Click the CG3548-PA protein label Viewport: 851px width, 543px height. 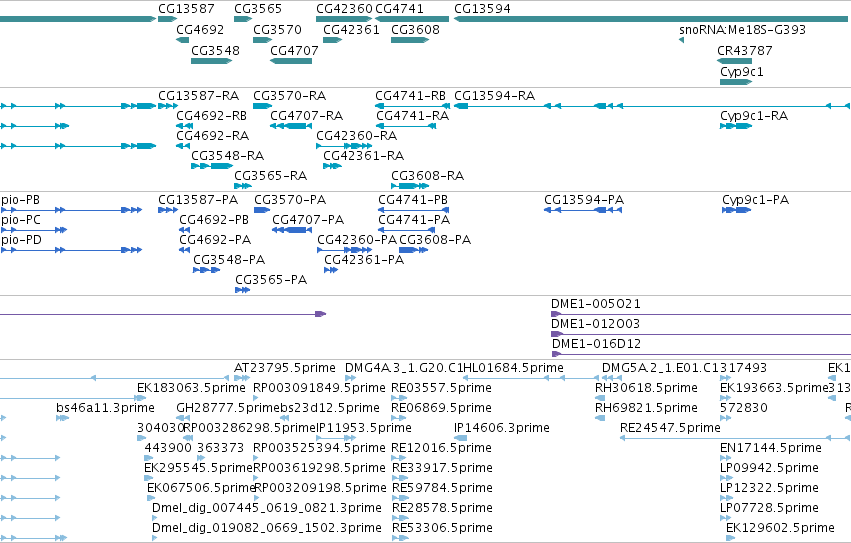[x=229, y=260]
